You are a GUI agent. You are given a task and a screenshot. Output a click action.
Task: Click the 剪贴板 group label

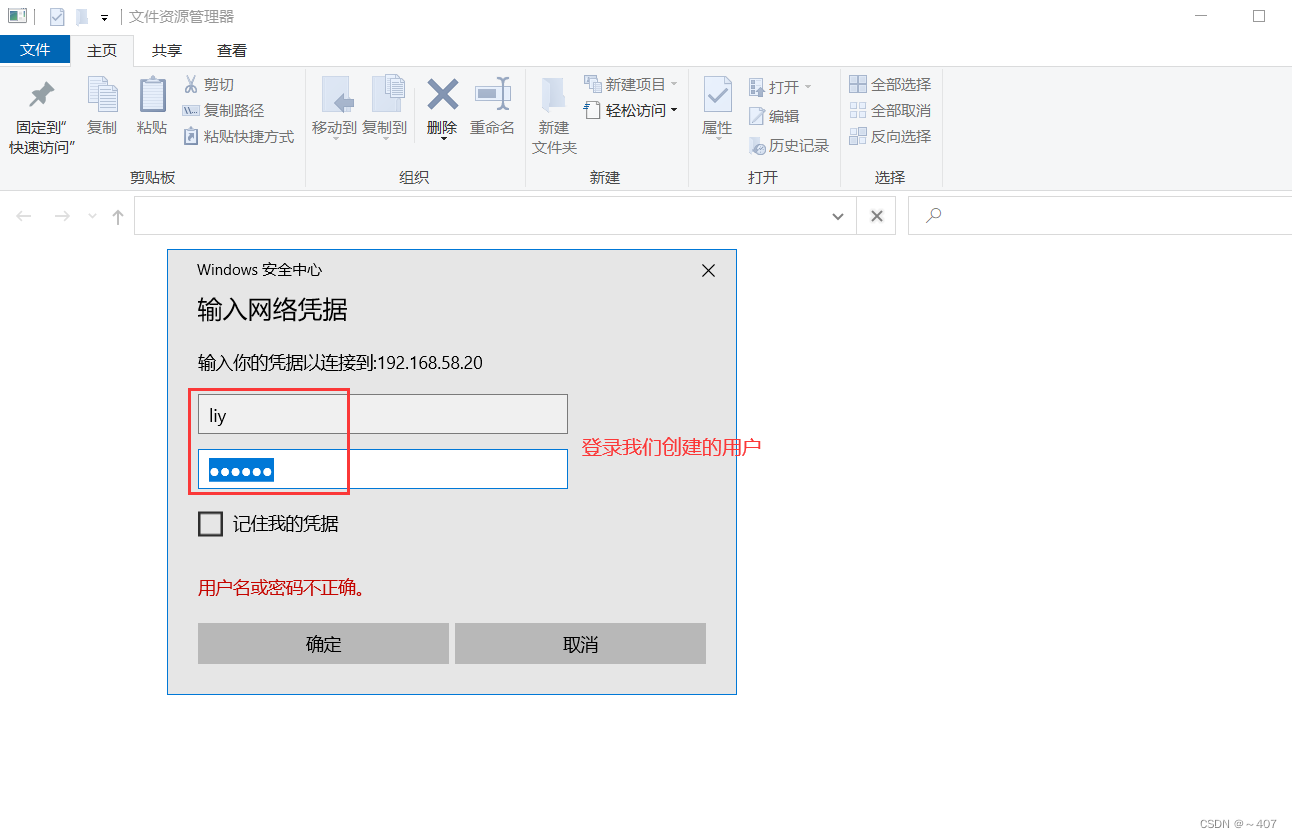click(x=153, y=177)
